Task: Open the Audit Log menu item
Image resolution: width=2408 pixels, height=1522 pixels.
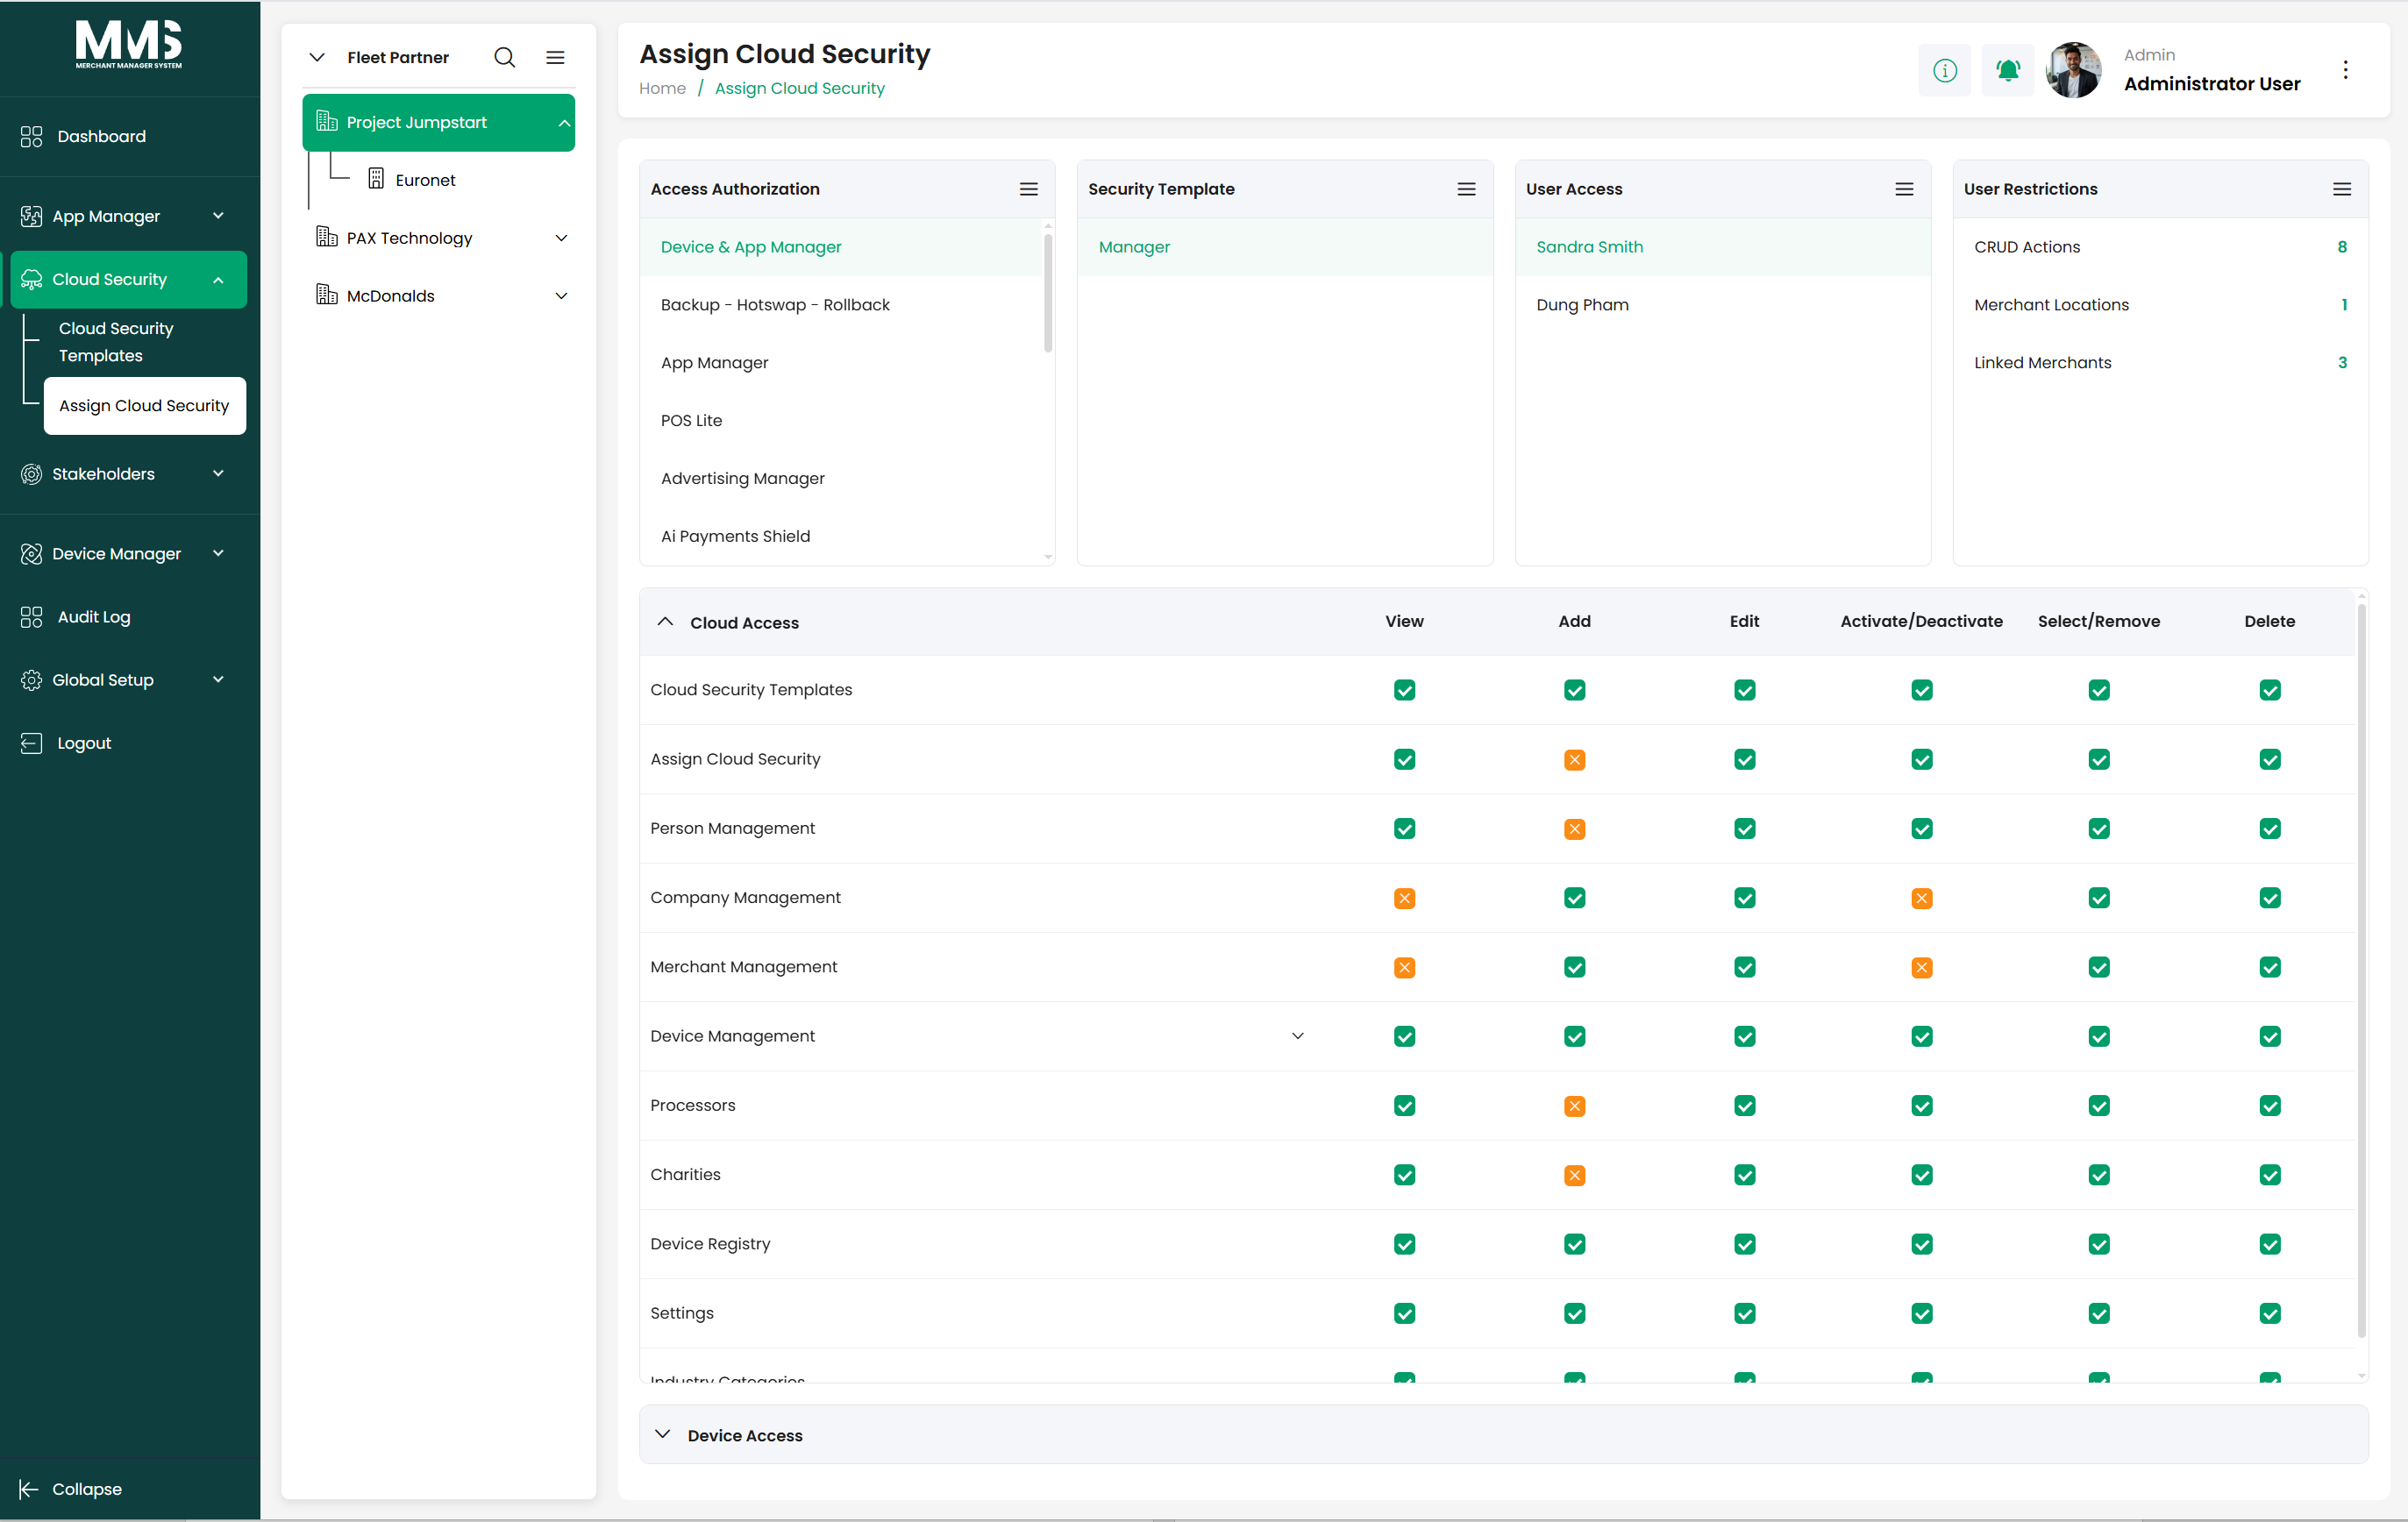Action: 129,617
